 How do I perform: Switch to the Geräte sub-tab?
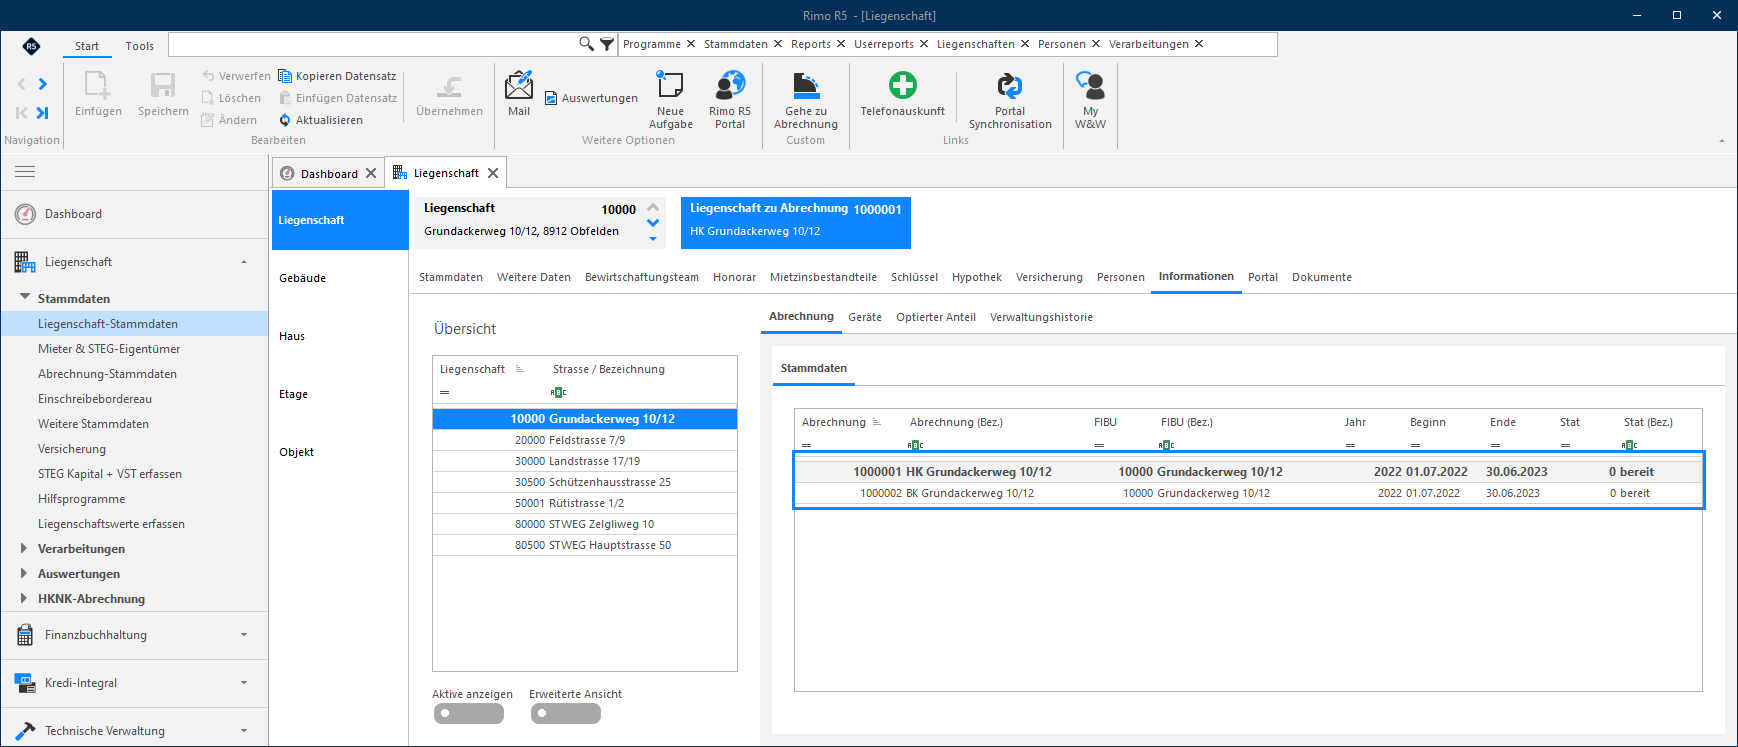tap(865, 317)
